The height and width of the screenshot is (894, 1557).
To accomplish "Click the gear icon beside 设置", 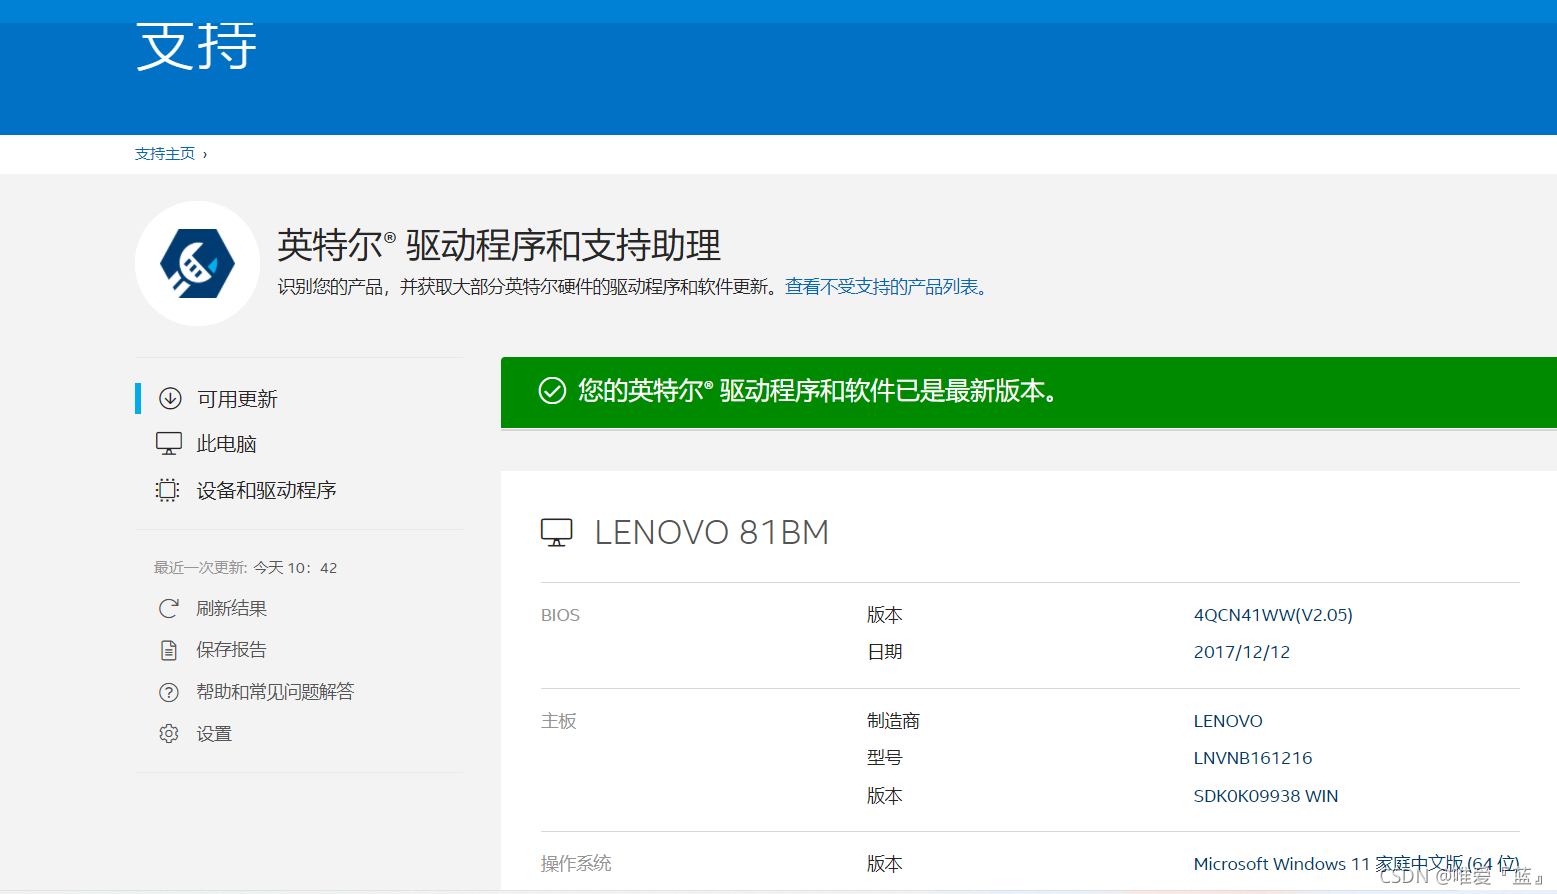I will click(x=169, y=734).
